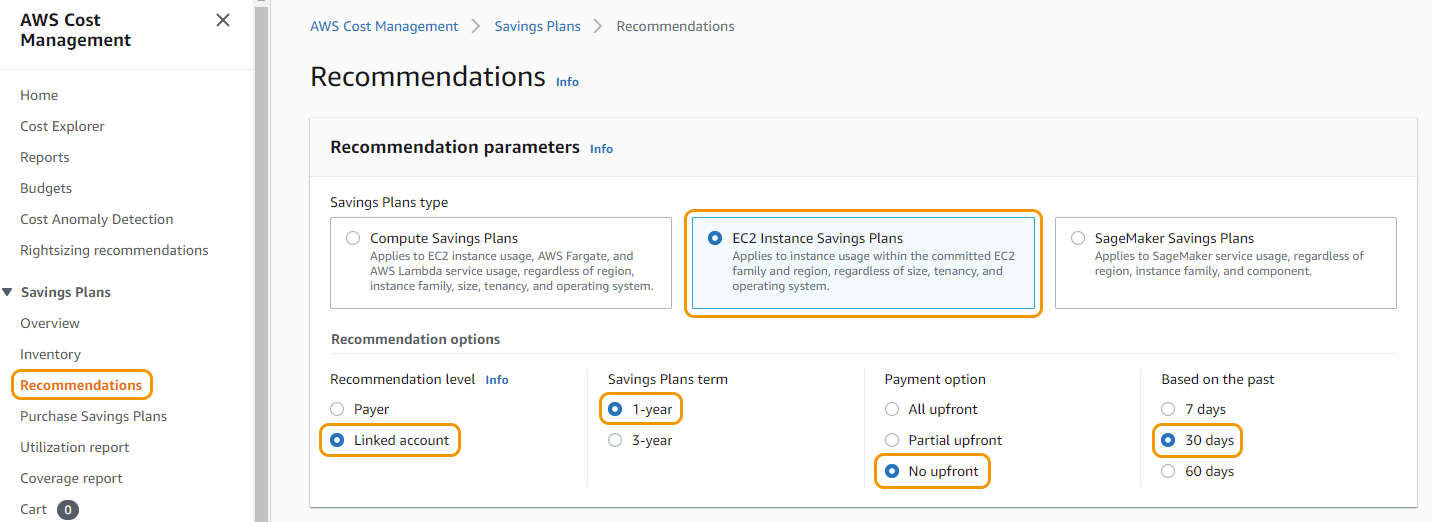1432x522 pixels.
Task: Click Info link beside Recommendations heading
Action: point(567,82)
